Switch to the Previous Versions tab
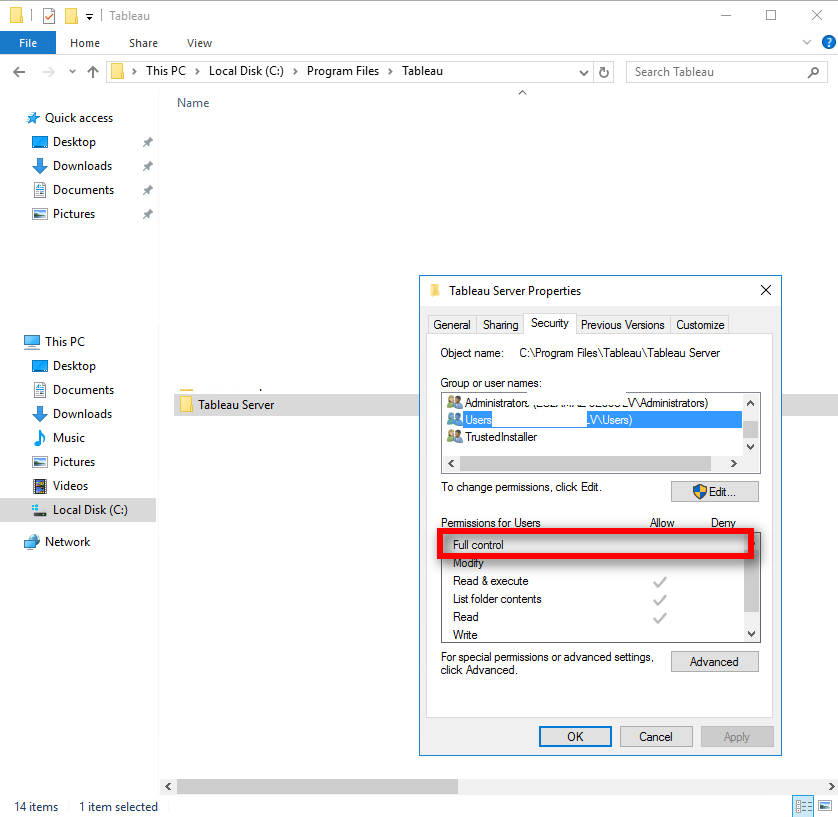The image size is (838, 817). click(x=622, y=325)
